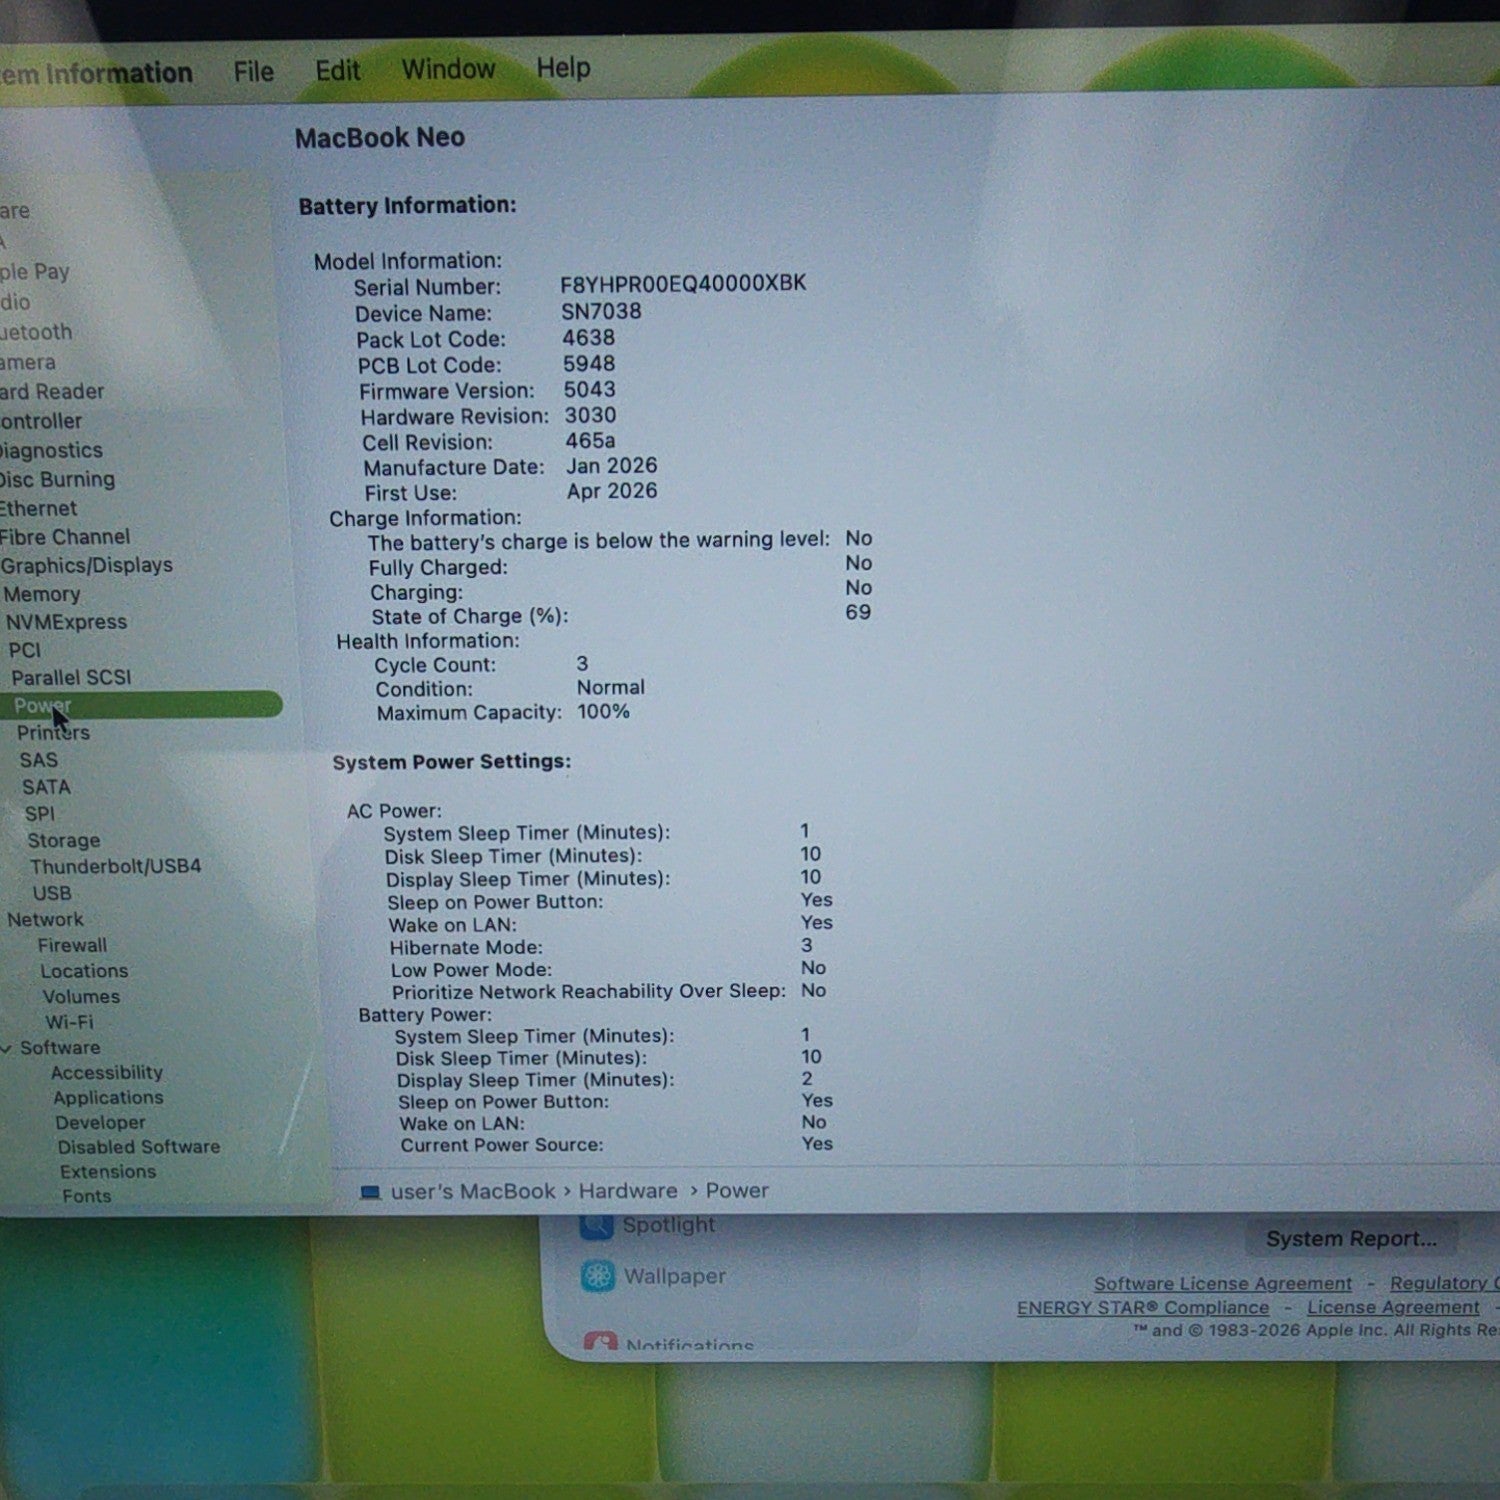Select user's MacBook in the path bar

click(x=473, y=1192)
